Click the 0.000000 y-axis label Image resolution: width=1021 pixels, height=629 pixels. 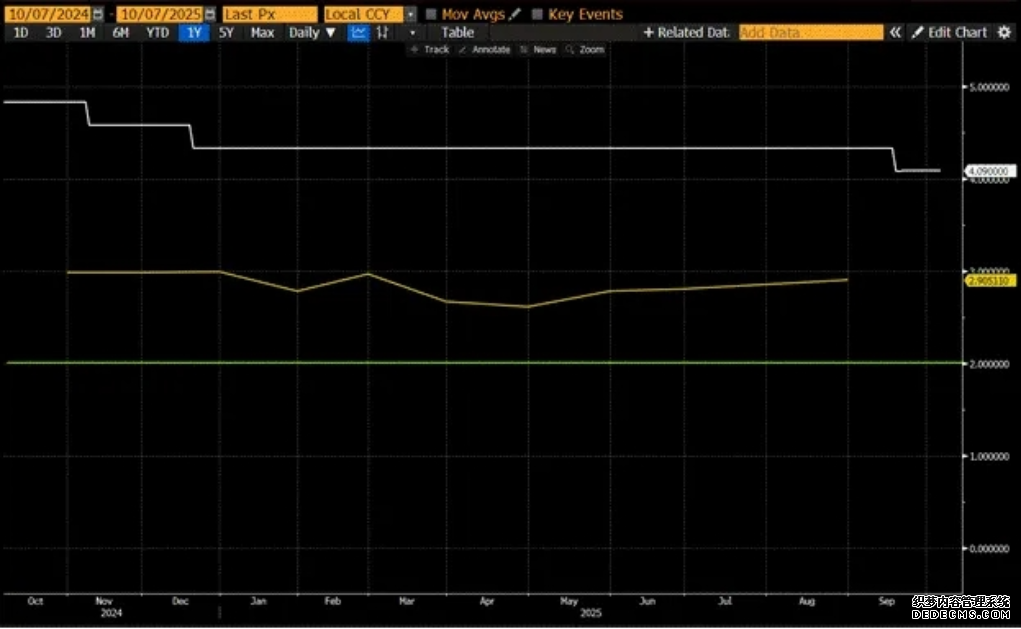pyautogui.click(x=989, y=549)
